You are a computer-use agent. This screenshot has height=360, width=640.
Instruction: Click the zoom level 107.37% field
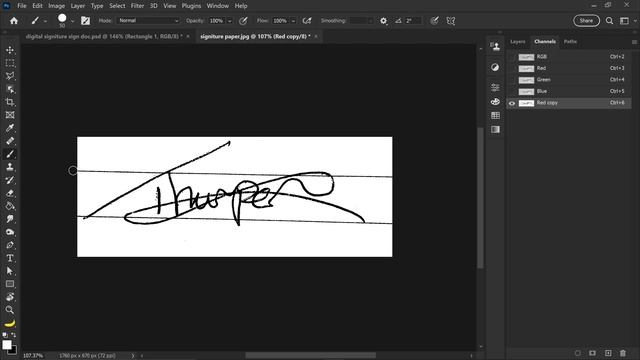(x=33, y=356)
